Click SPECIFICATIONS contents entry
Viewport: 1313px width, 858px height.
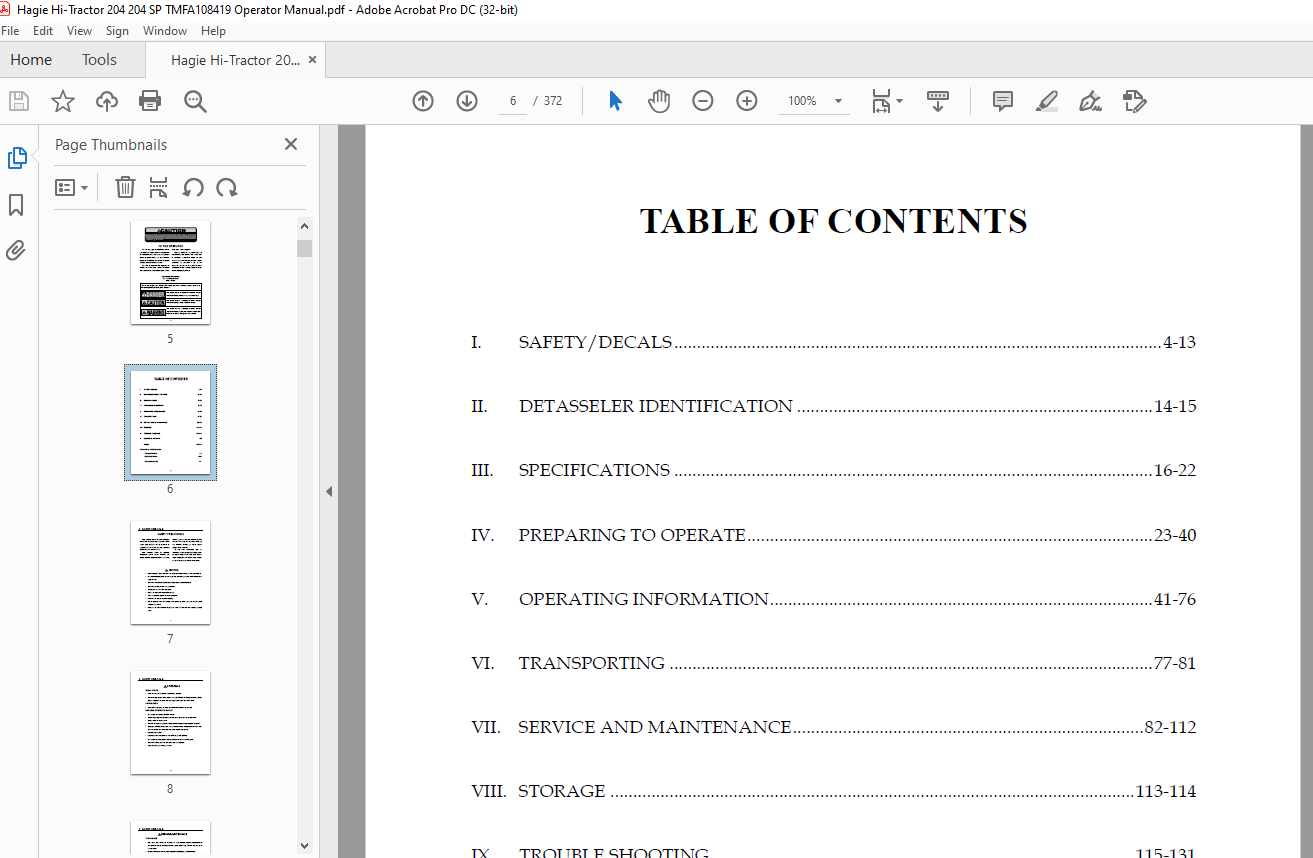pyautogui.click(x=833, y=470)
